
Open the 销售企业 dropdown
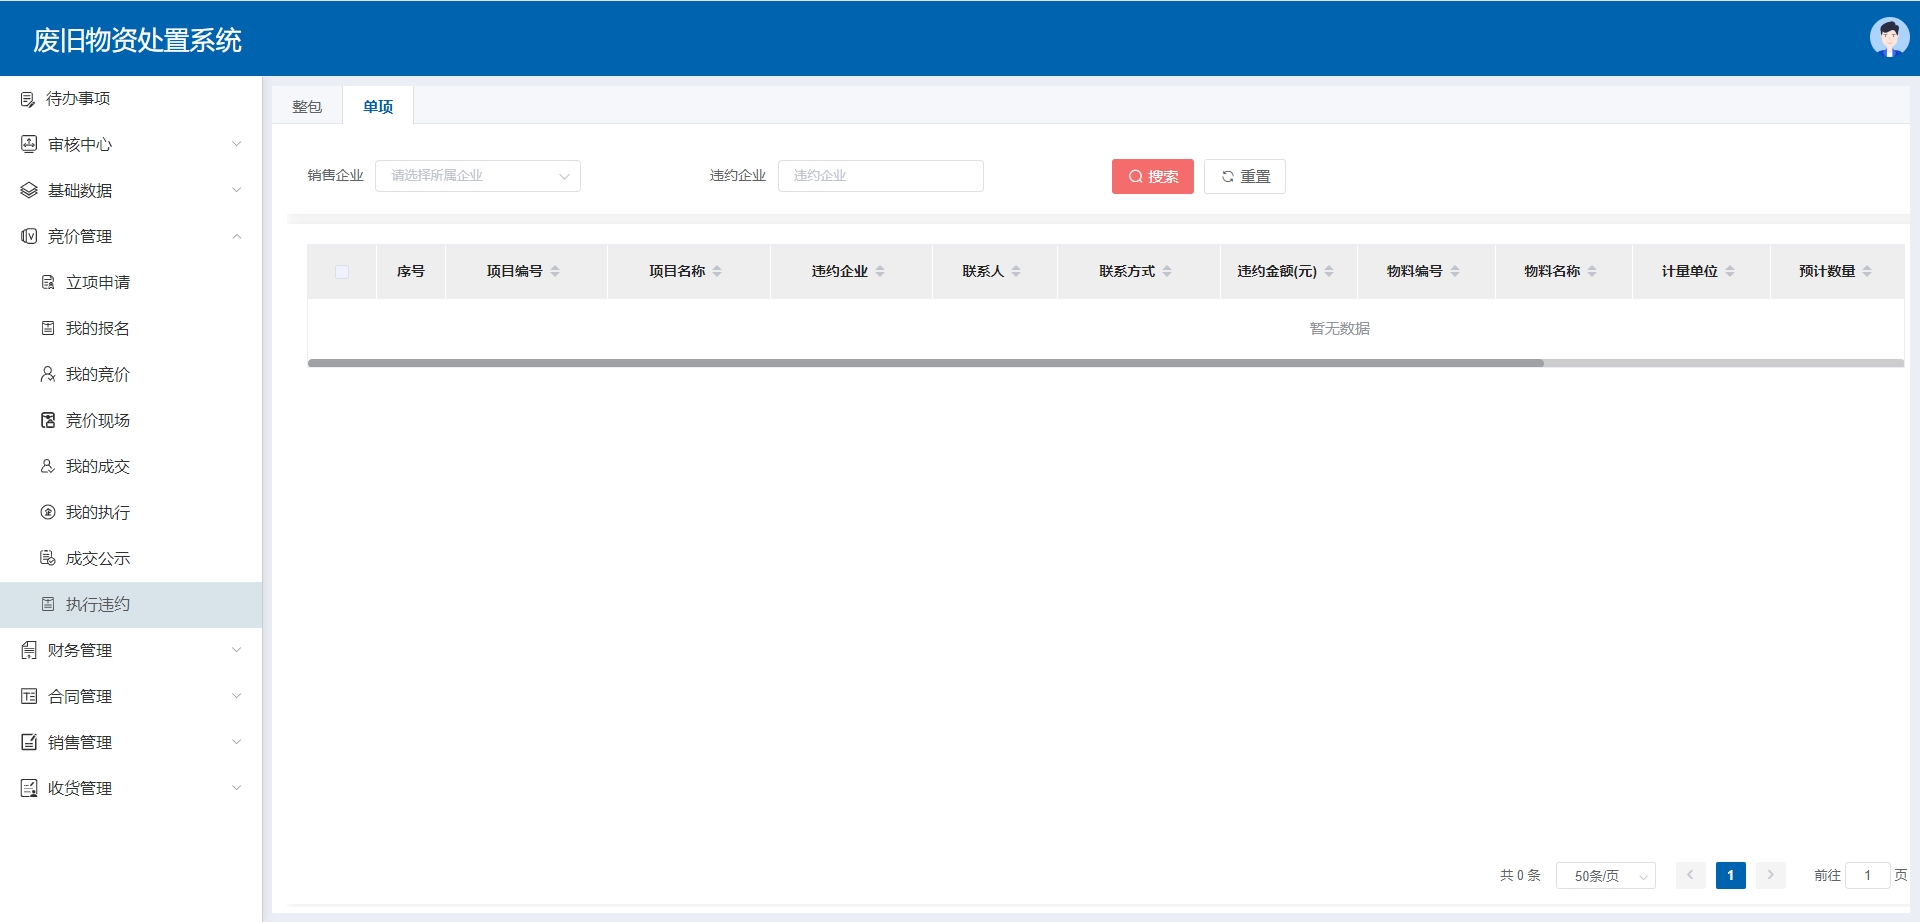tap(477, 176)
